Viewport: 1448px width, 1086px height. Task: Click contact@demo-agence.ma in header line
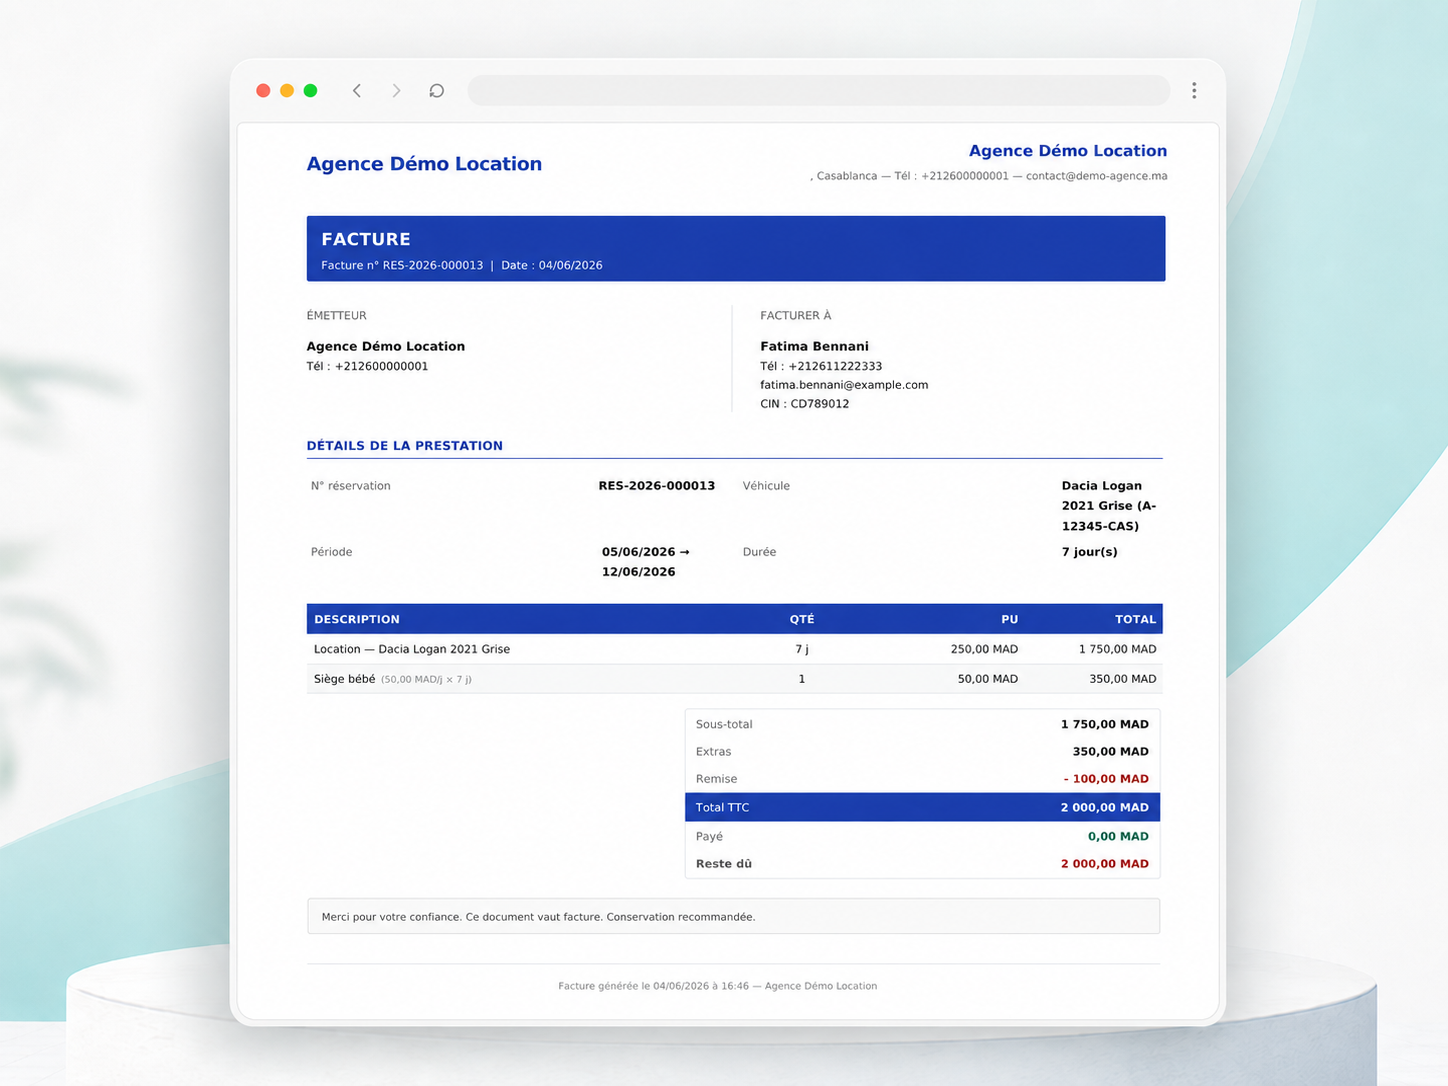pos(1096,176)
